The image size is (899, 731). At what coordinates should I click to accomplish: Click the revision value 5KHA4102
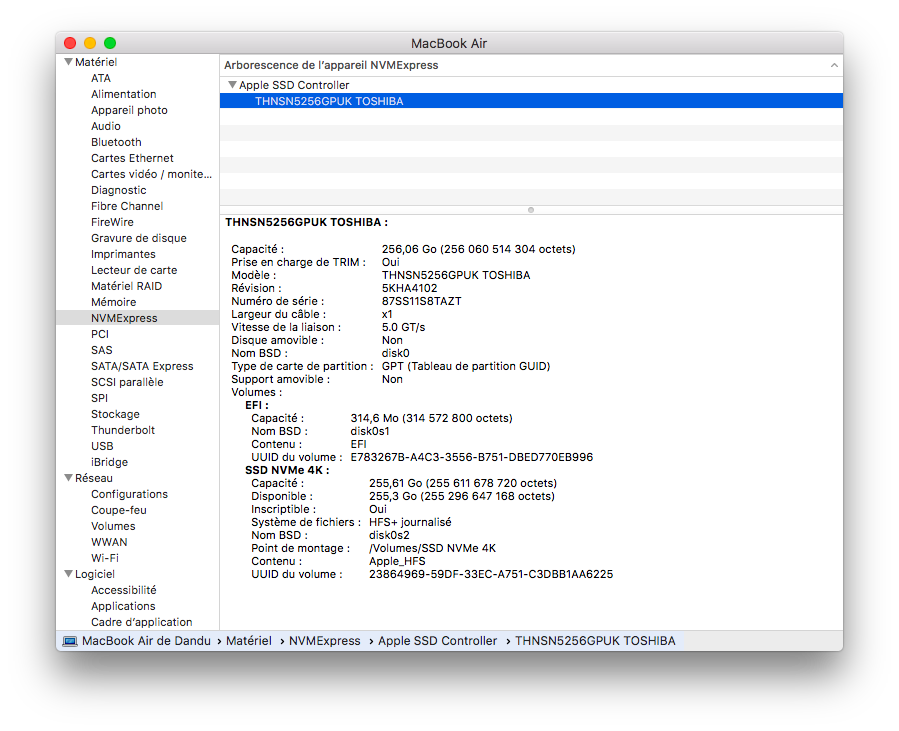pyautogui.click(x=409, y=288)
